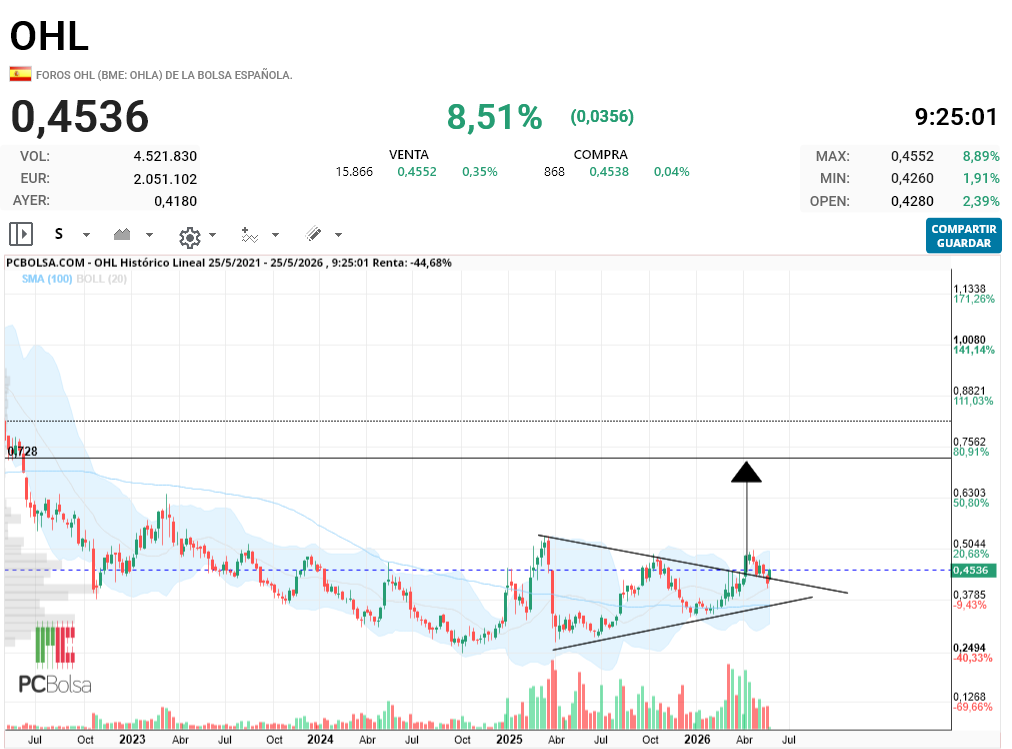Click the area chart type icon
1012x749 pixels.
click(x=122, y=234)
